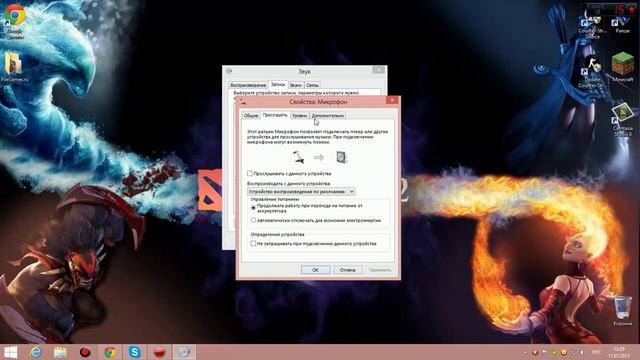Click the microphone image in the Прослушать tab

pos(298,157)
